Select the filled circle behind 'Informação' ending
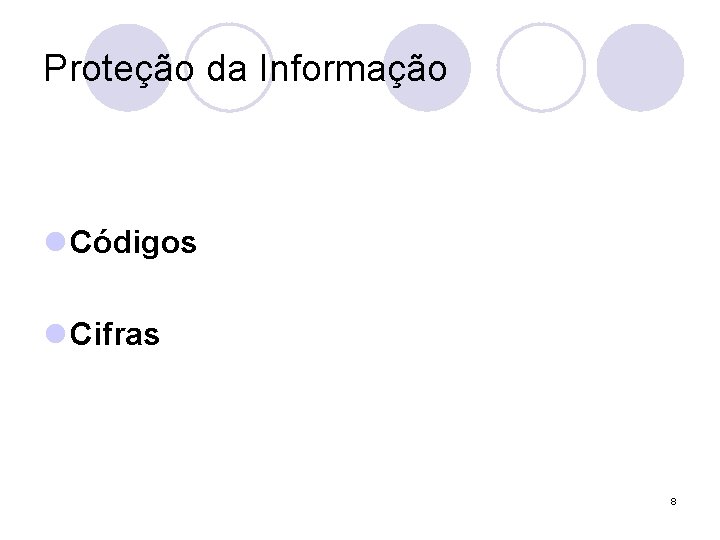 (428, 67)
